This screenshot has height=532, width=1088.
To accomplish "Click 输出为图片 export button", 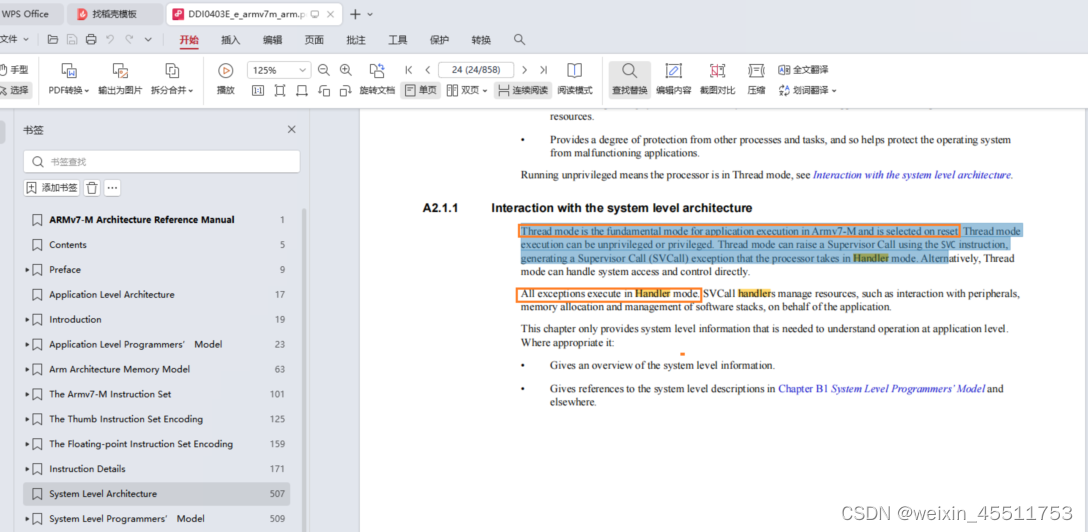I will [120, 80].
